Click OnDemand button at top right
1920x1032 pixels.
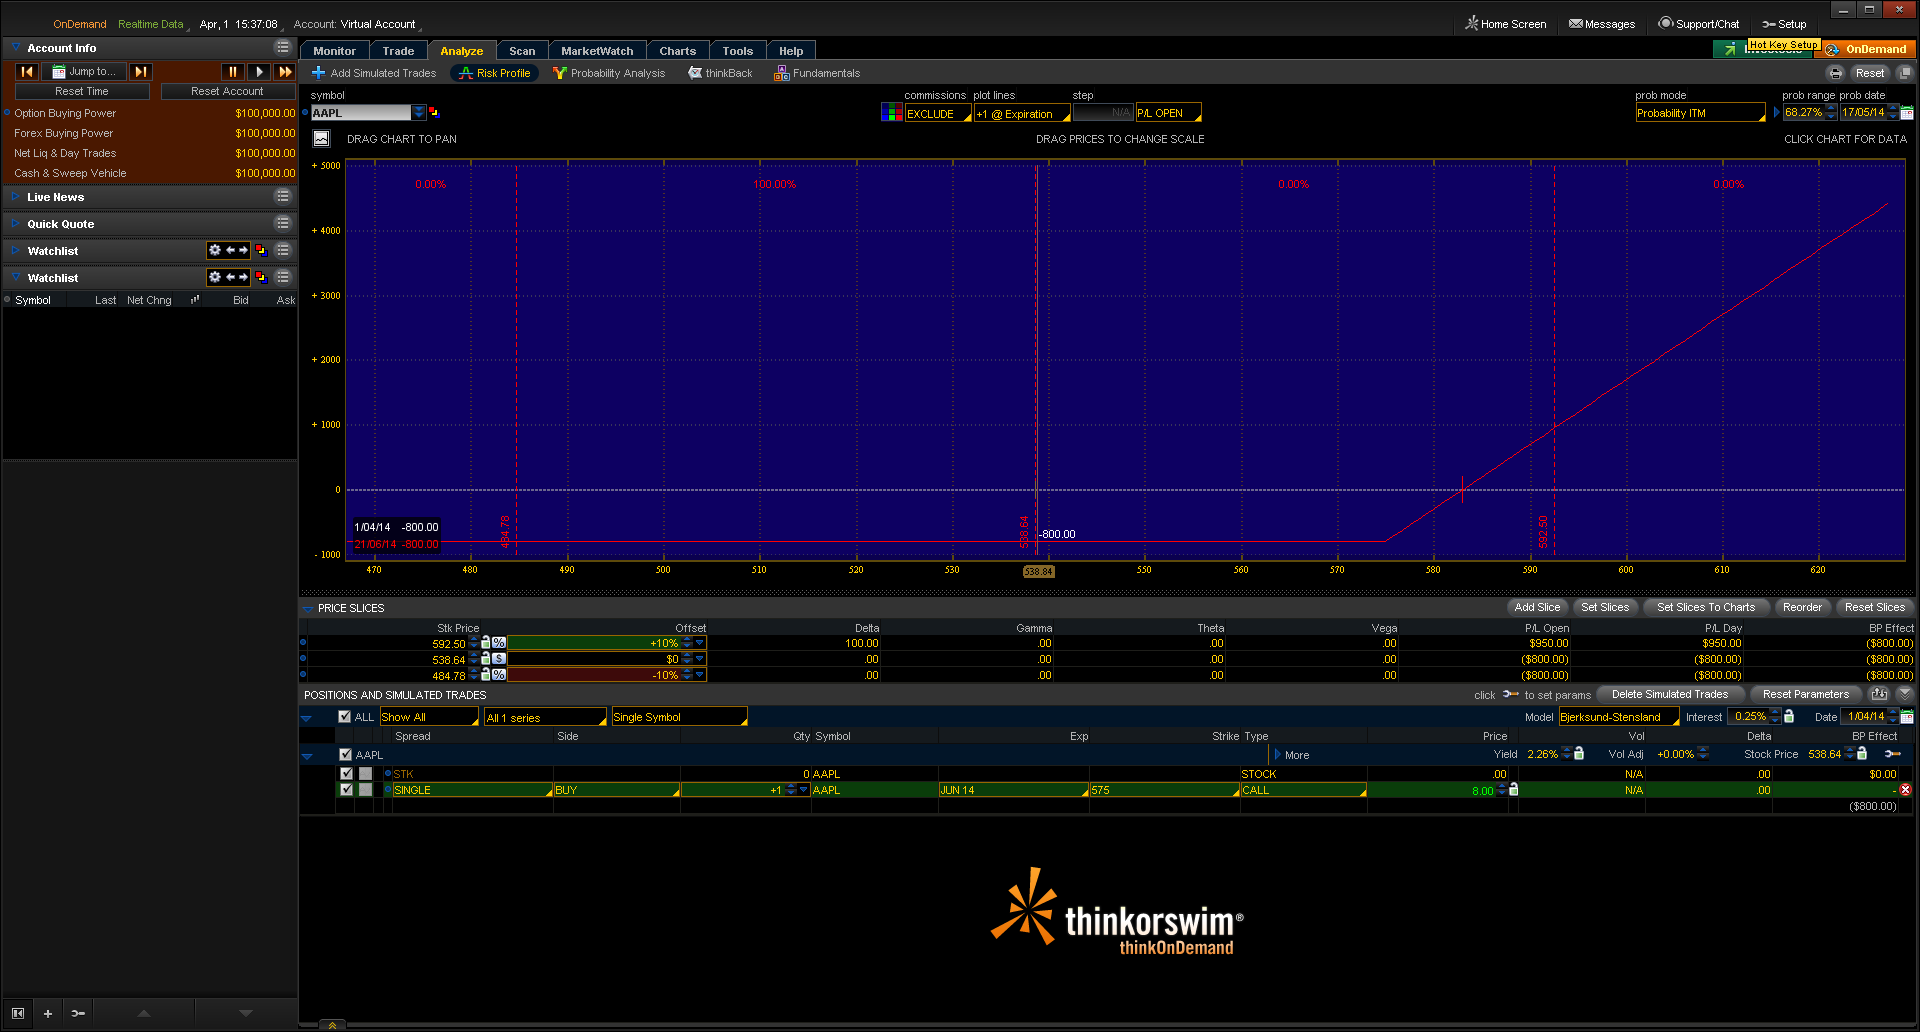tap(1866, 49)
